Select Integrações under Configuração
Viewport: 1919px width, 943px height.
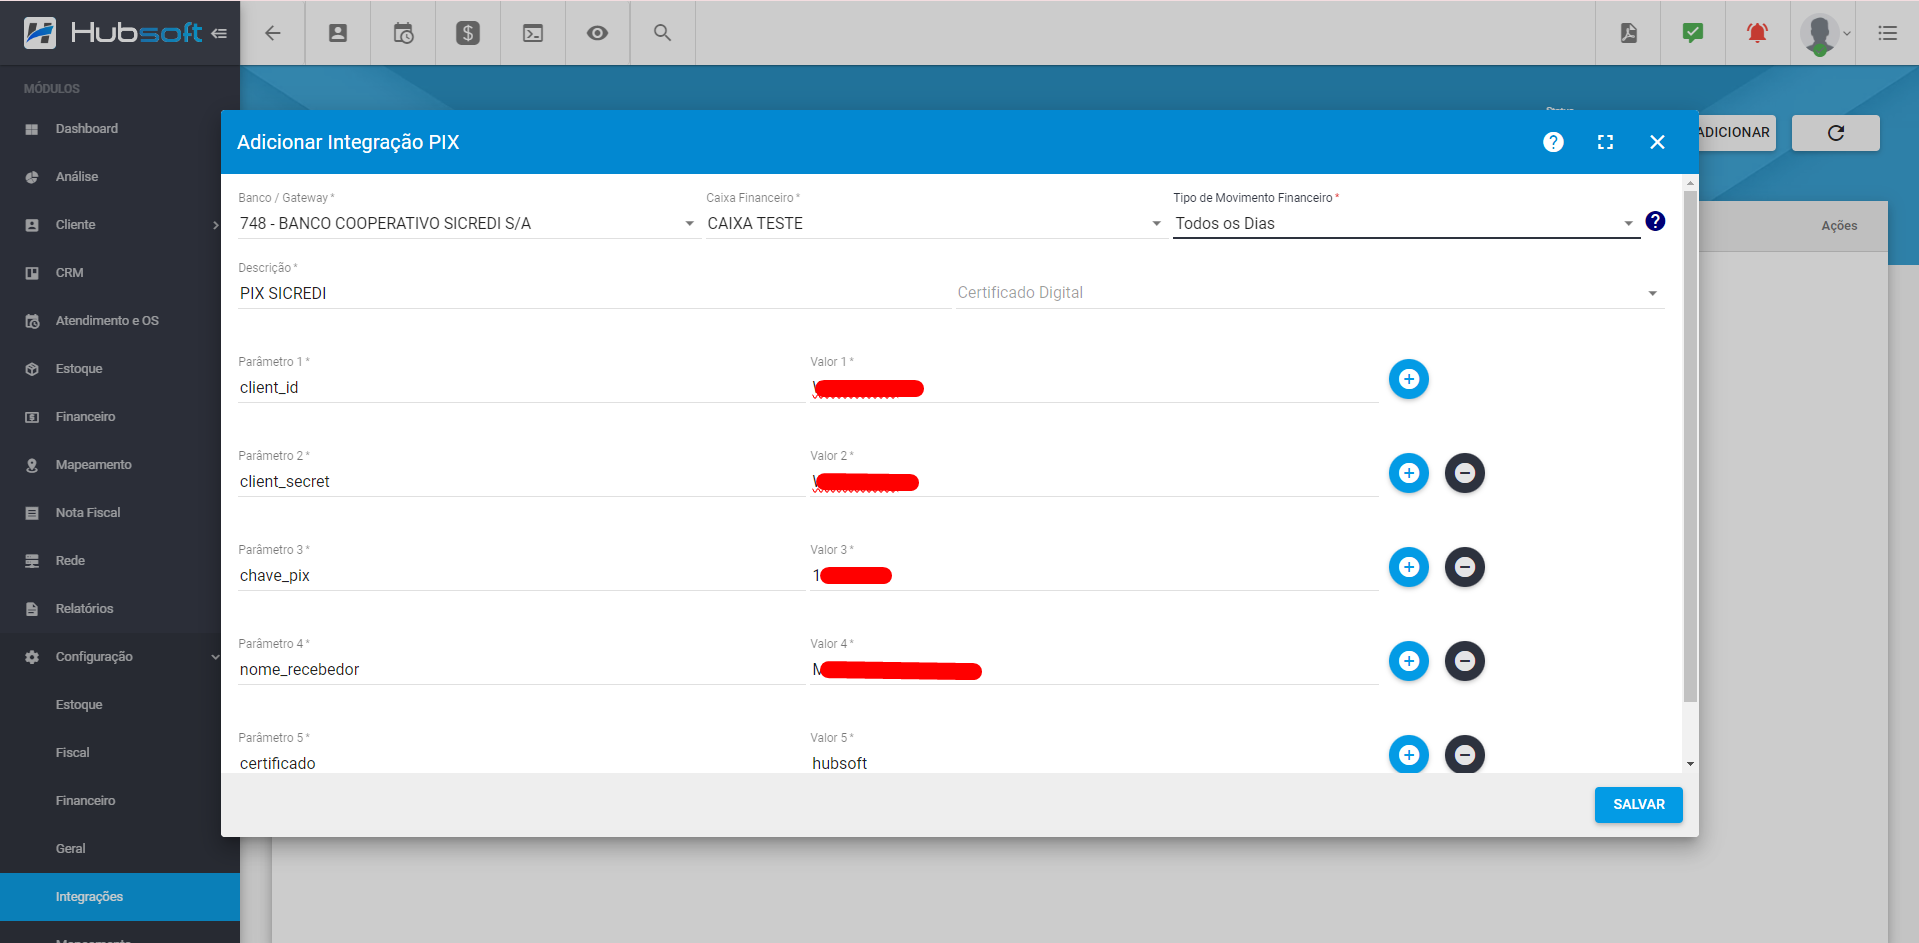120,897
